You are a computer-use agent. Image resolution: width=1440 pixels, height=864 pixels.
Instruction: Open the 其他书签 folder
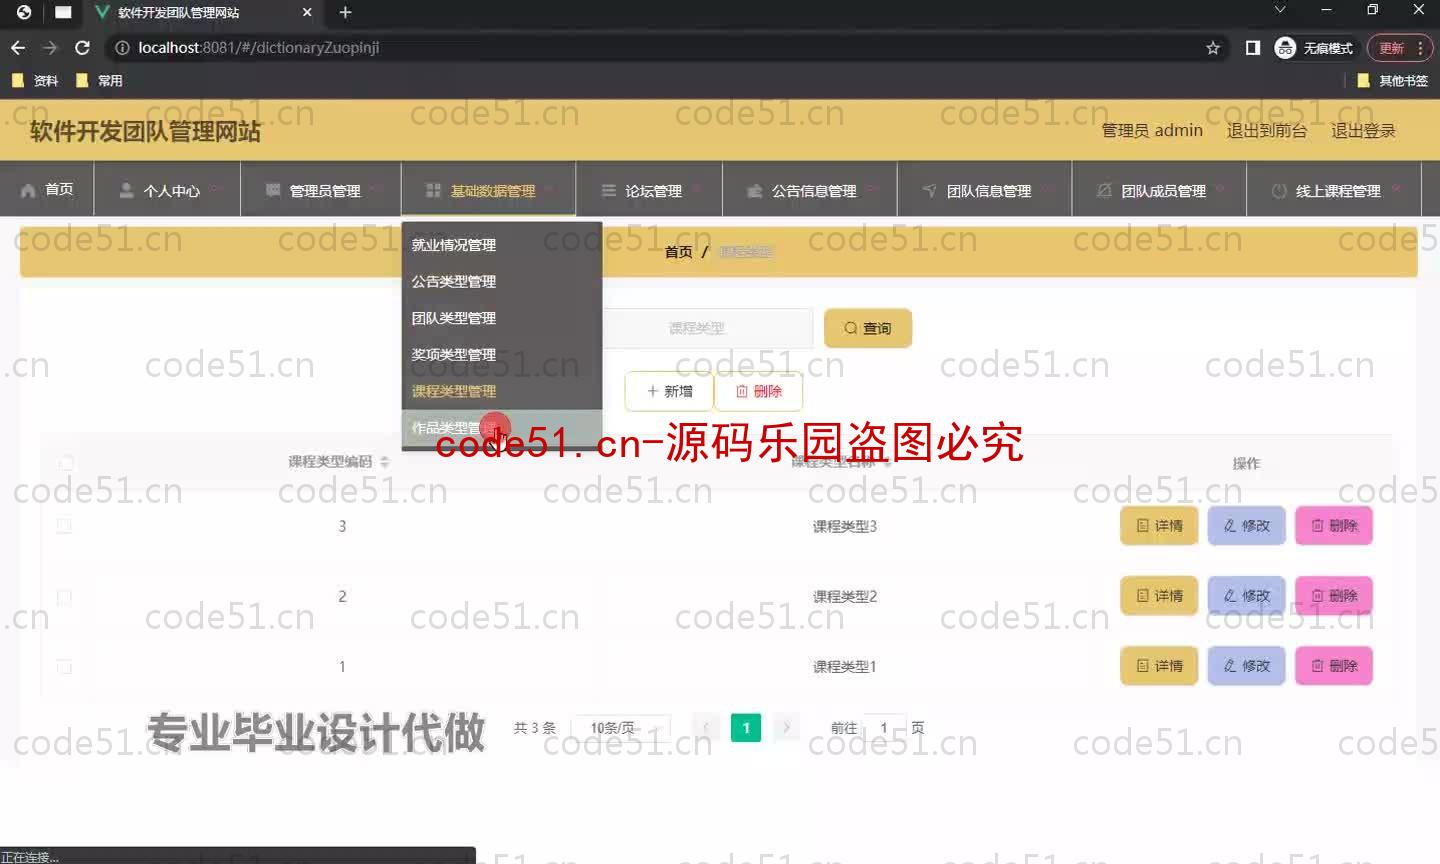click(1393, 81)
